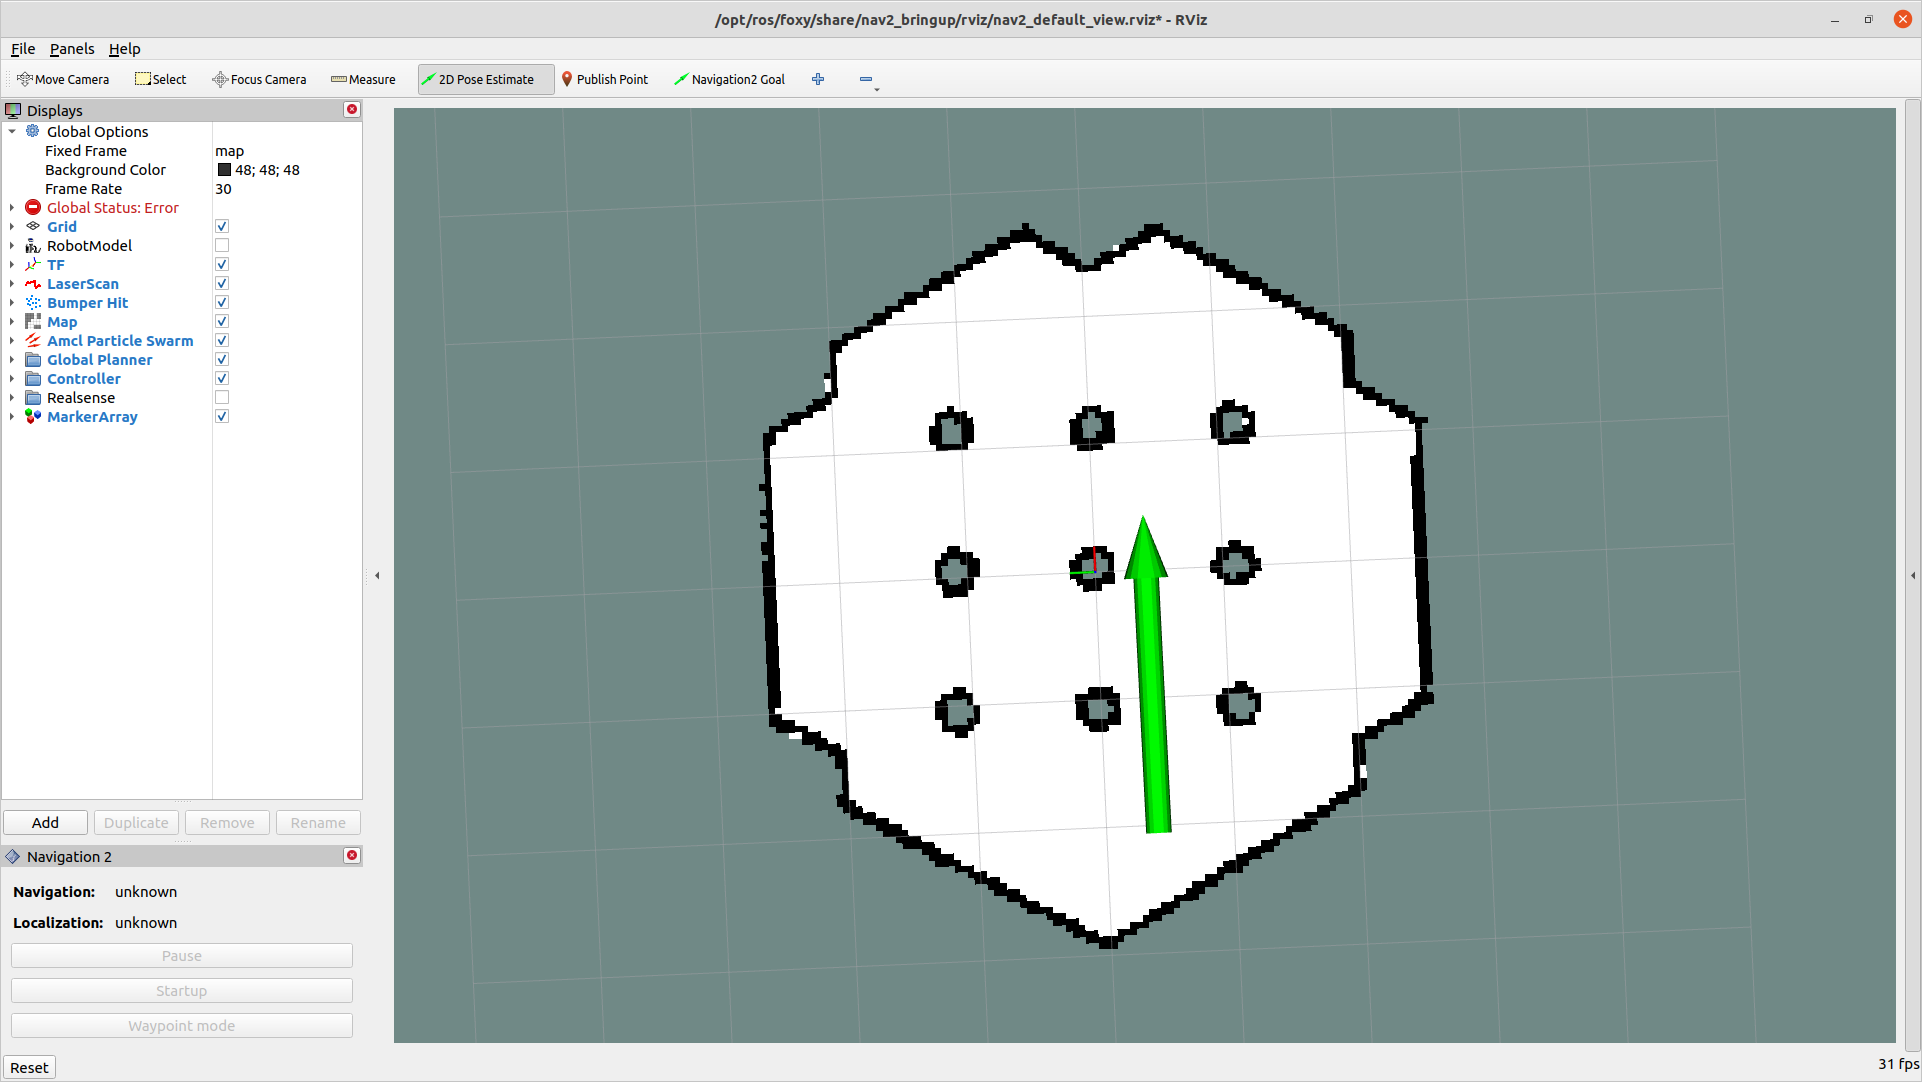Expand the Global Status: Error item
Screen dimensions: 1922x1082
click(12, 208)
